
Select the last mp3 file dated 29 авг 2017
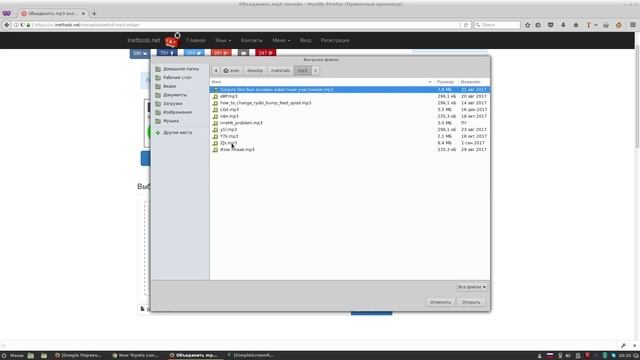[350, 149]
